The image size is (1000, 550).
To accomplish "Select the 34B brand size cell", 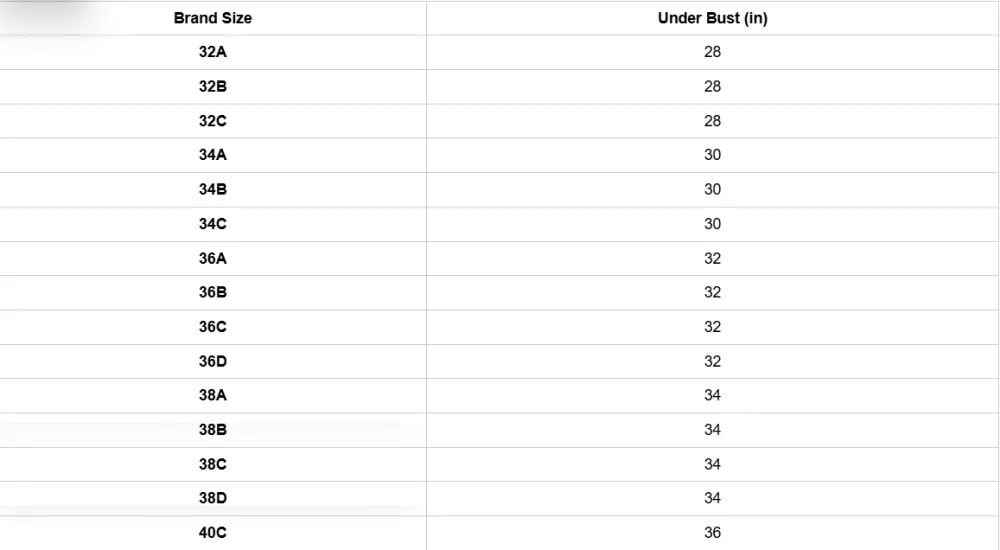I will coord(213,189).
